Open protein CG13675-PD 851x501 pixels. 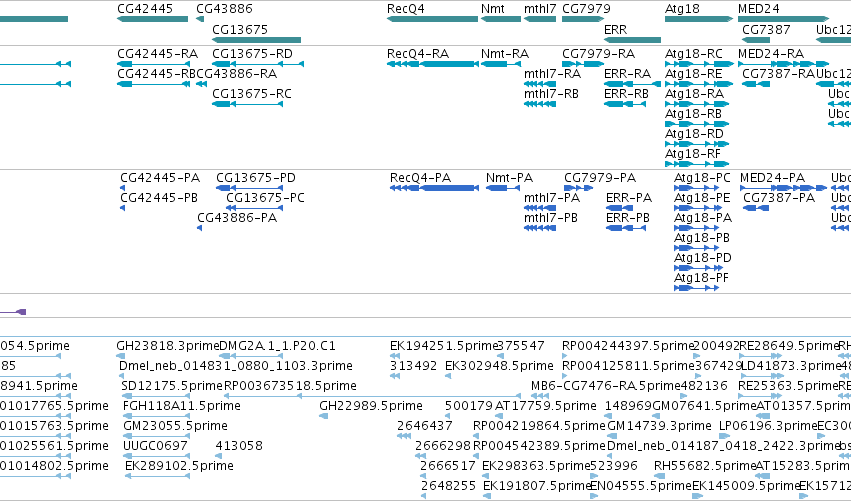[256, 177]
